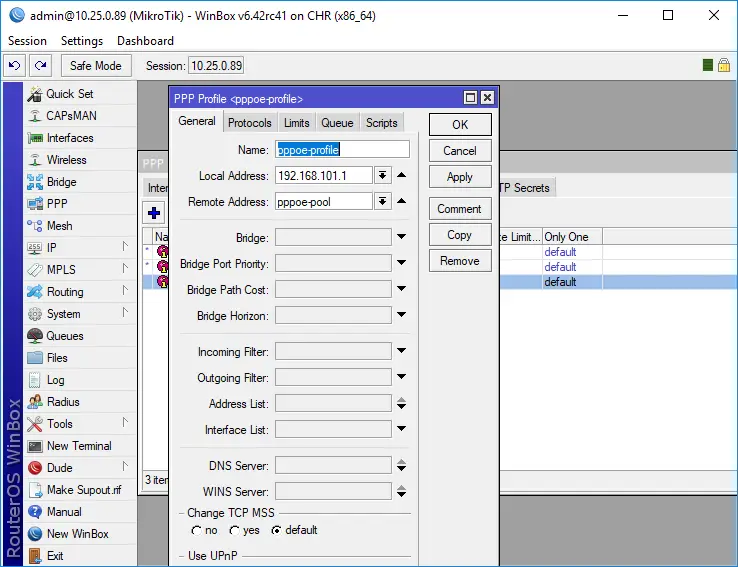738x567 pixels.
Task: Click the Redo arrow in the toolbar
Action: click(x=40, y=65)
